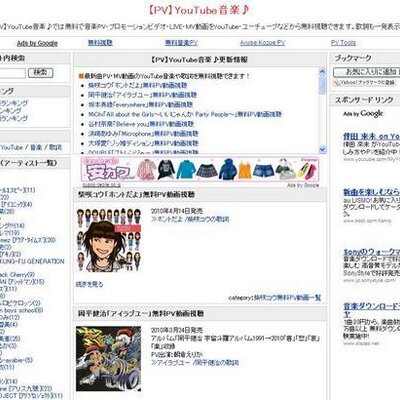Click the Yahoo!ブックマークに登録 icon button
400x400 pixels.
point(364,82)
